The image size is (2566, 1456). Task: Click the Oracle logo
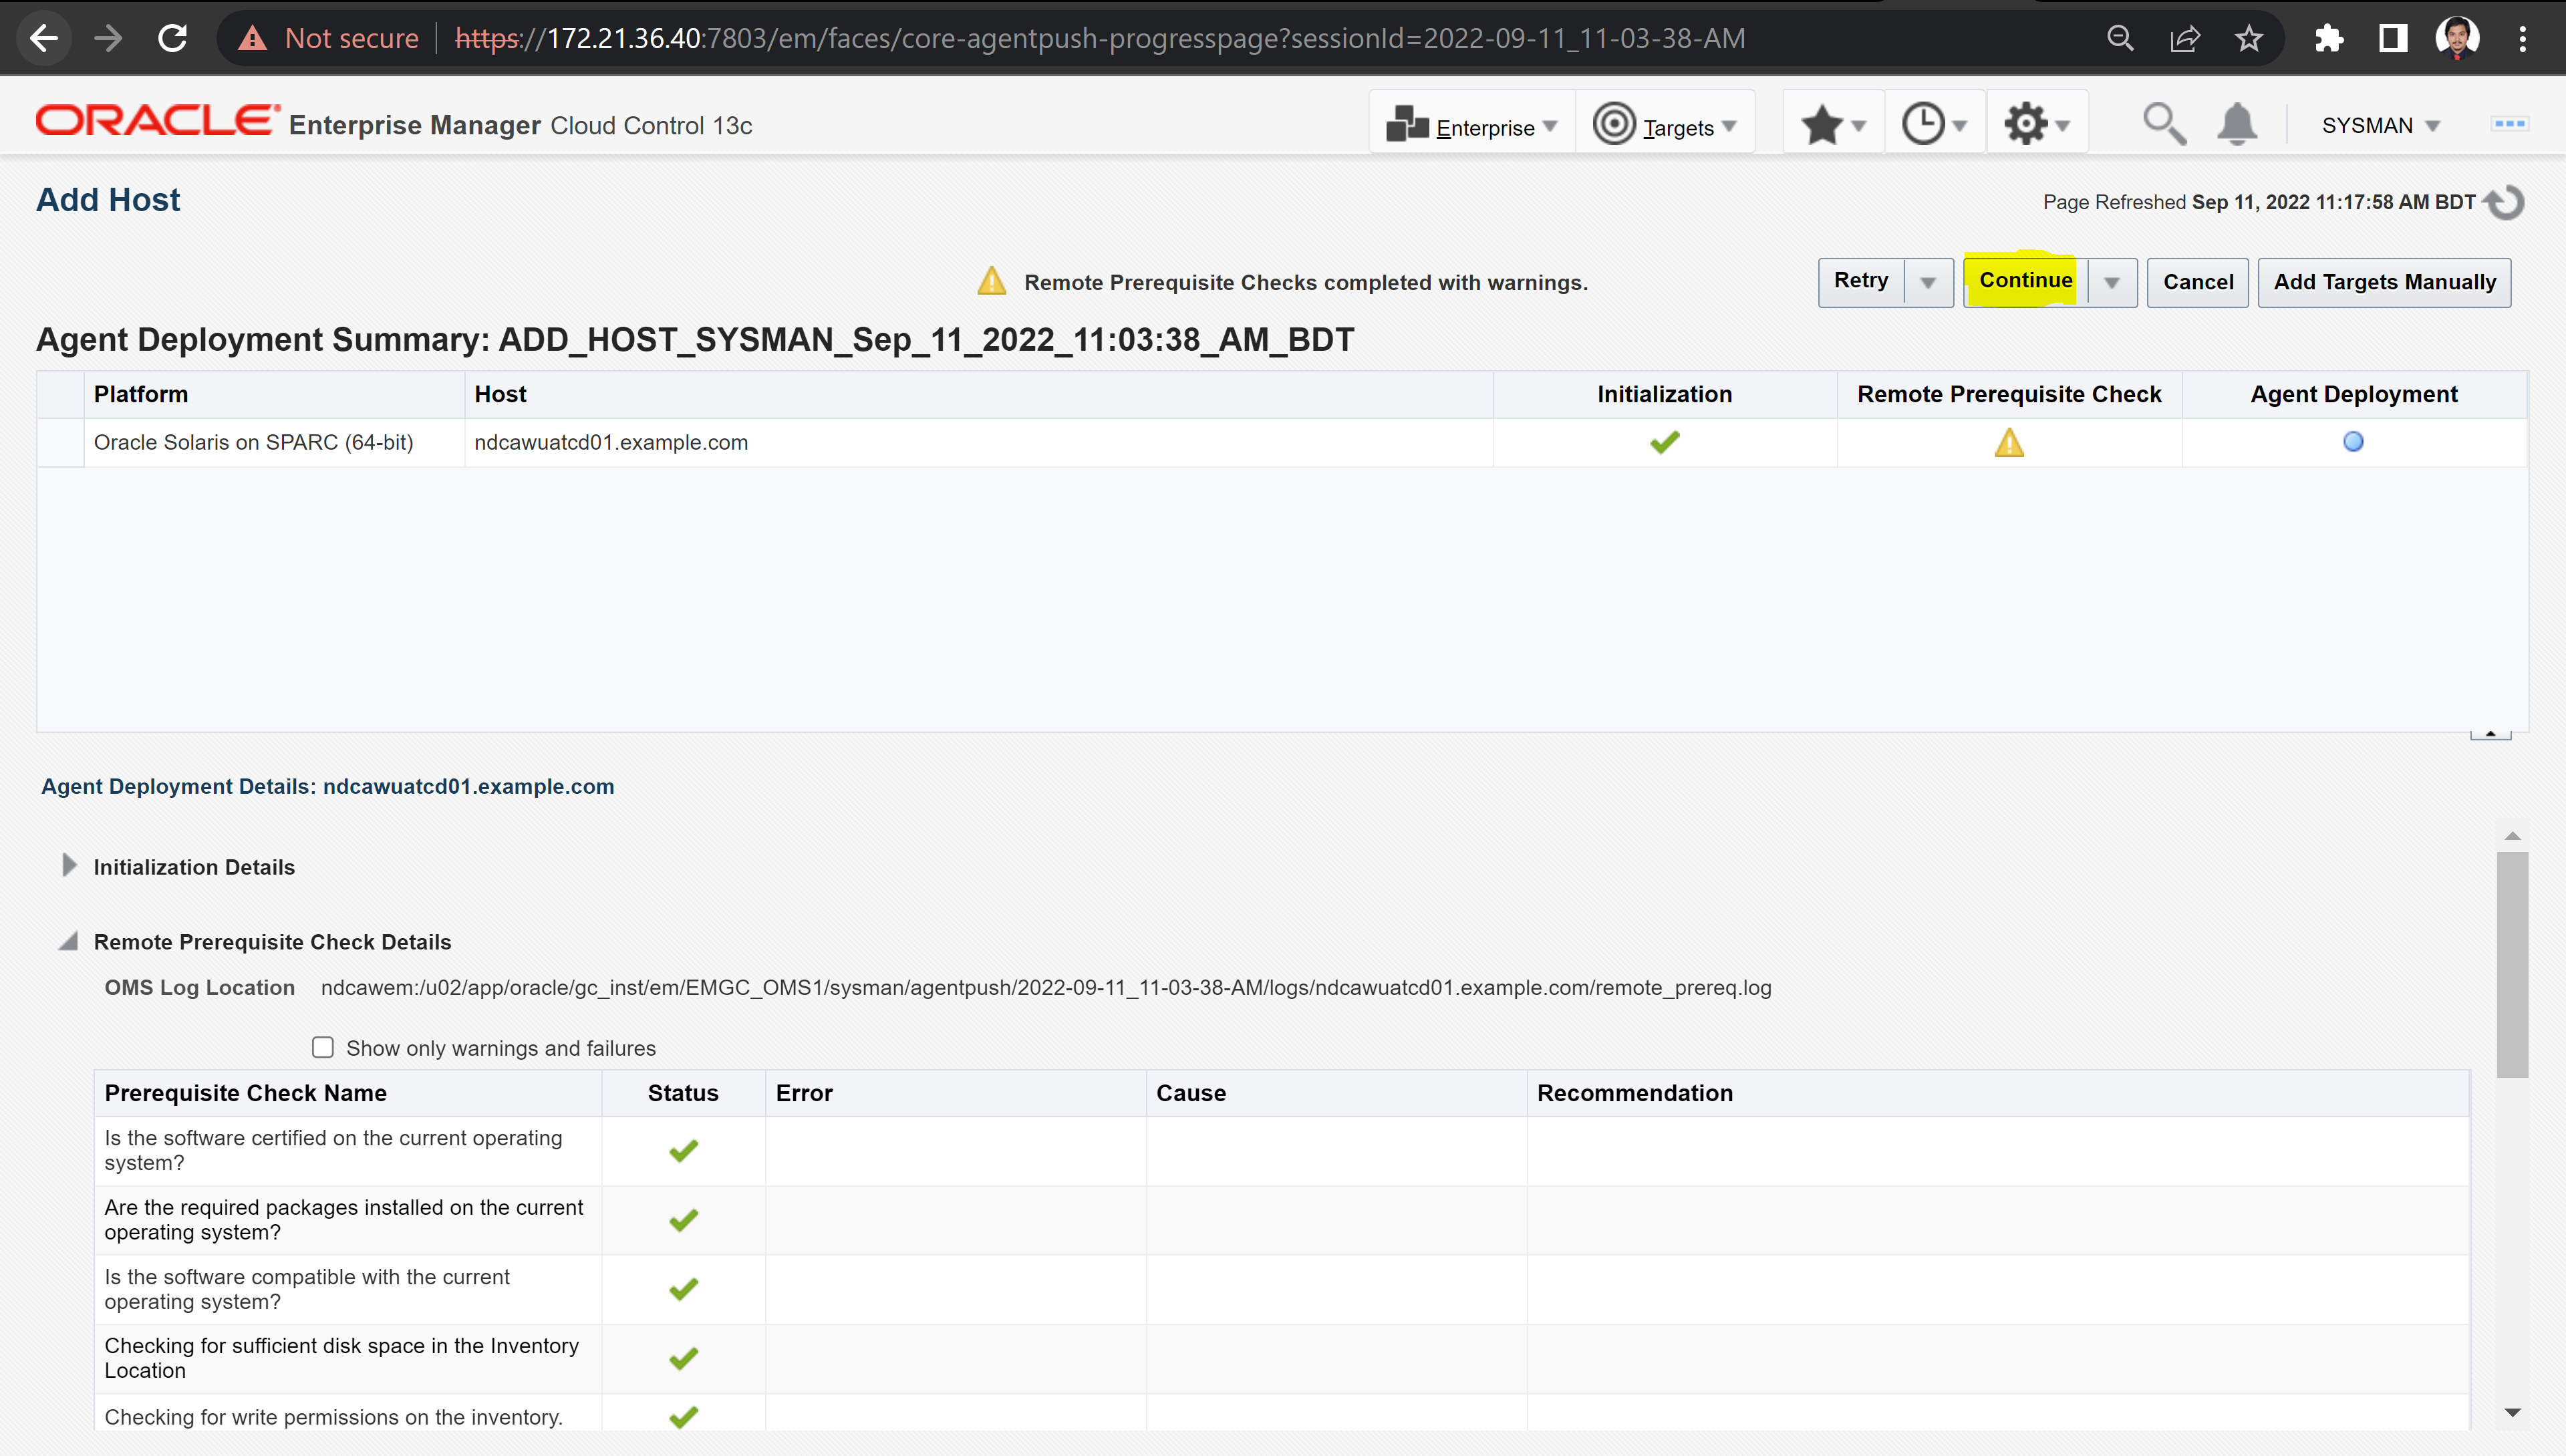(x=158, y=121)
